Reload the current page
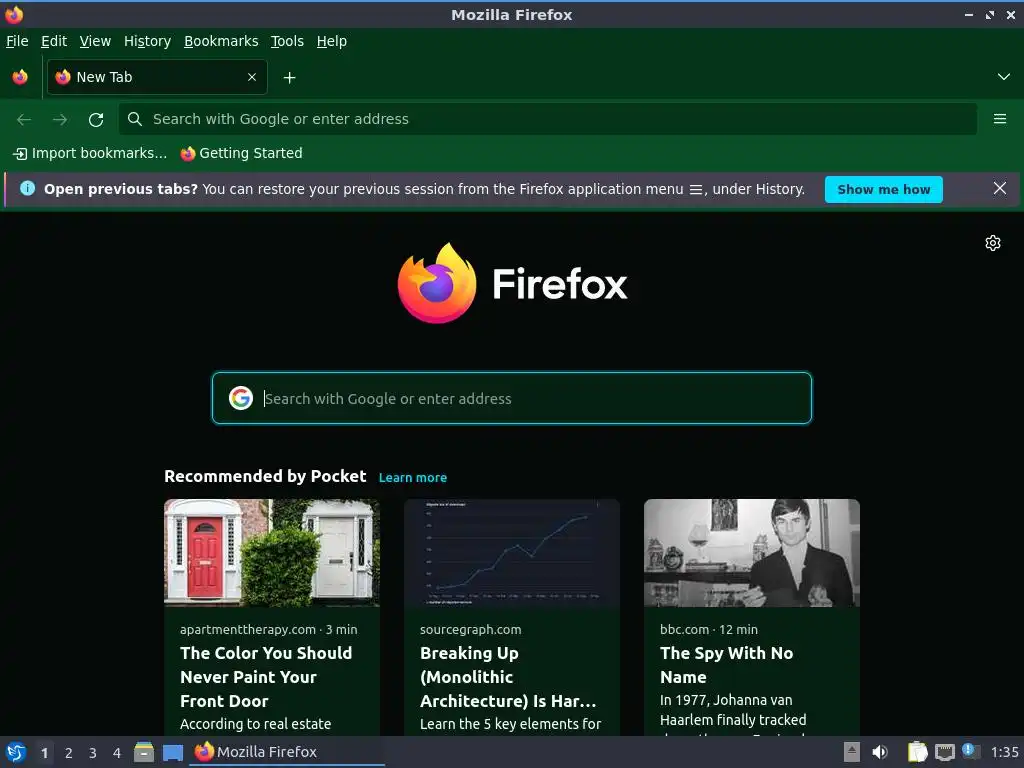Viewport: 1024px width, 768px height. [96, 120]
